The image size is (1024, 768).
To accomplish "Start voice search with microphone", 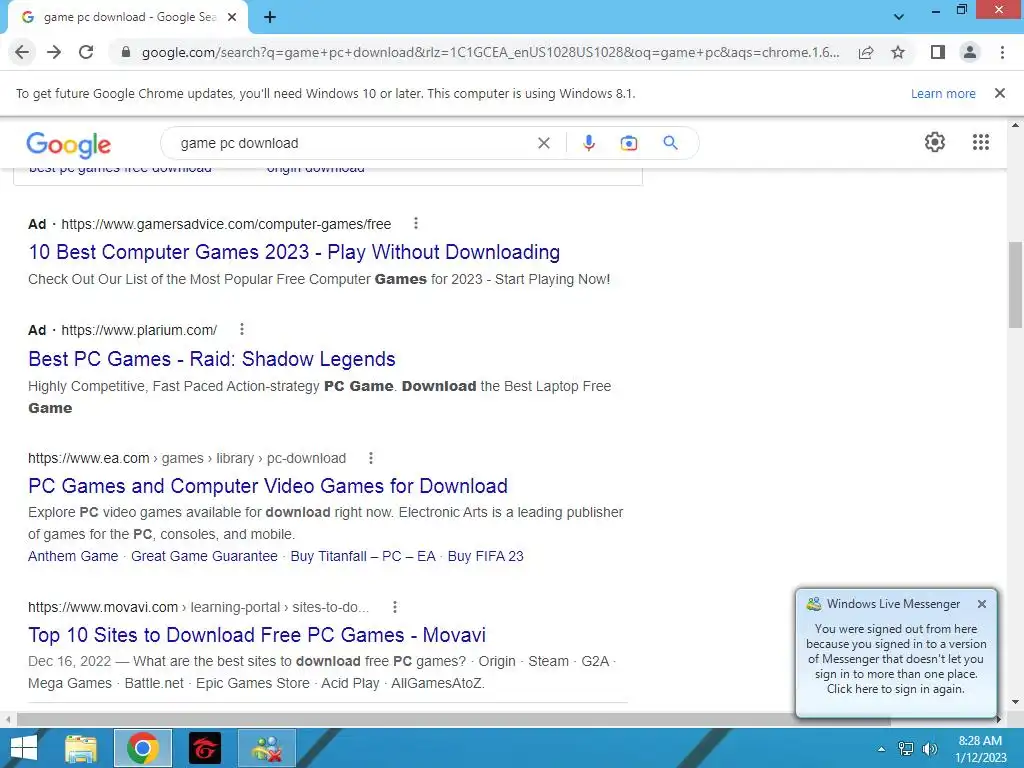I will point(588,143).
